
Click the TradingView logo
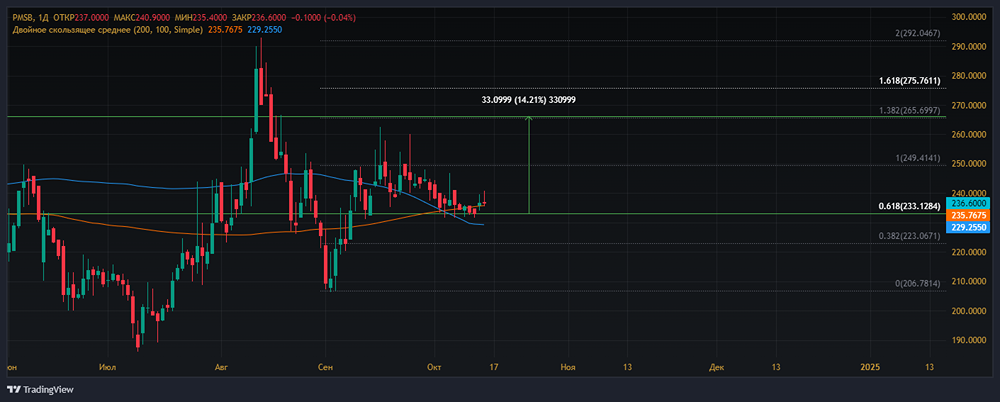click(40, 389)
